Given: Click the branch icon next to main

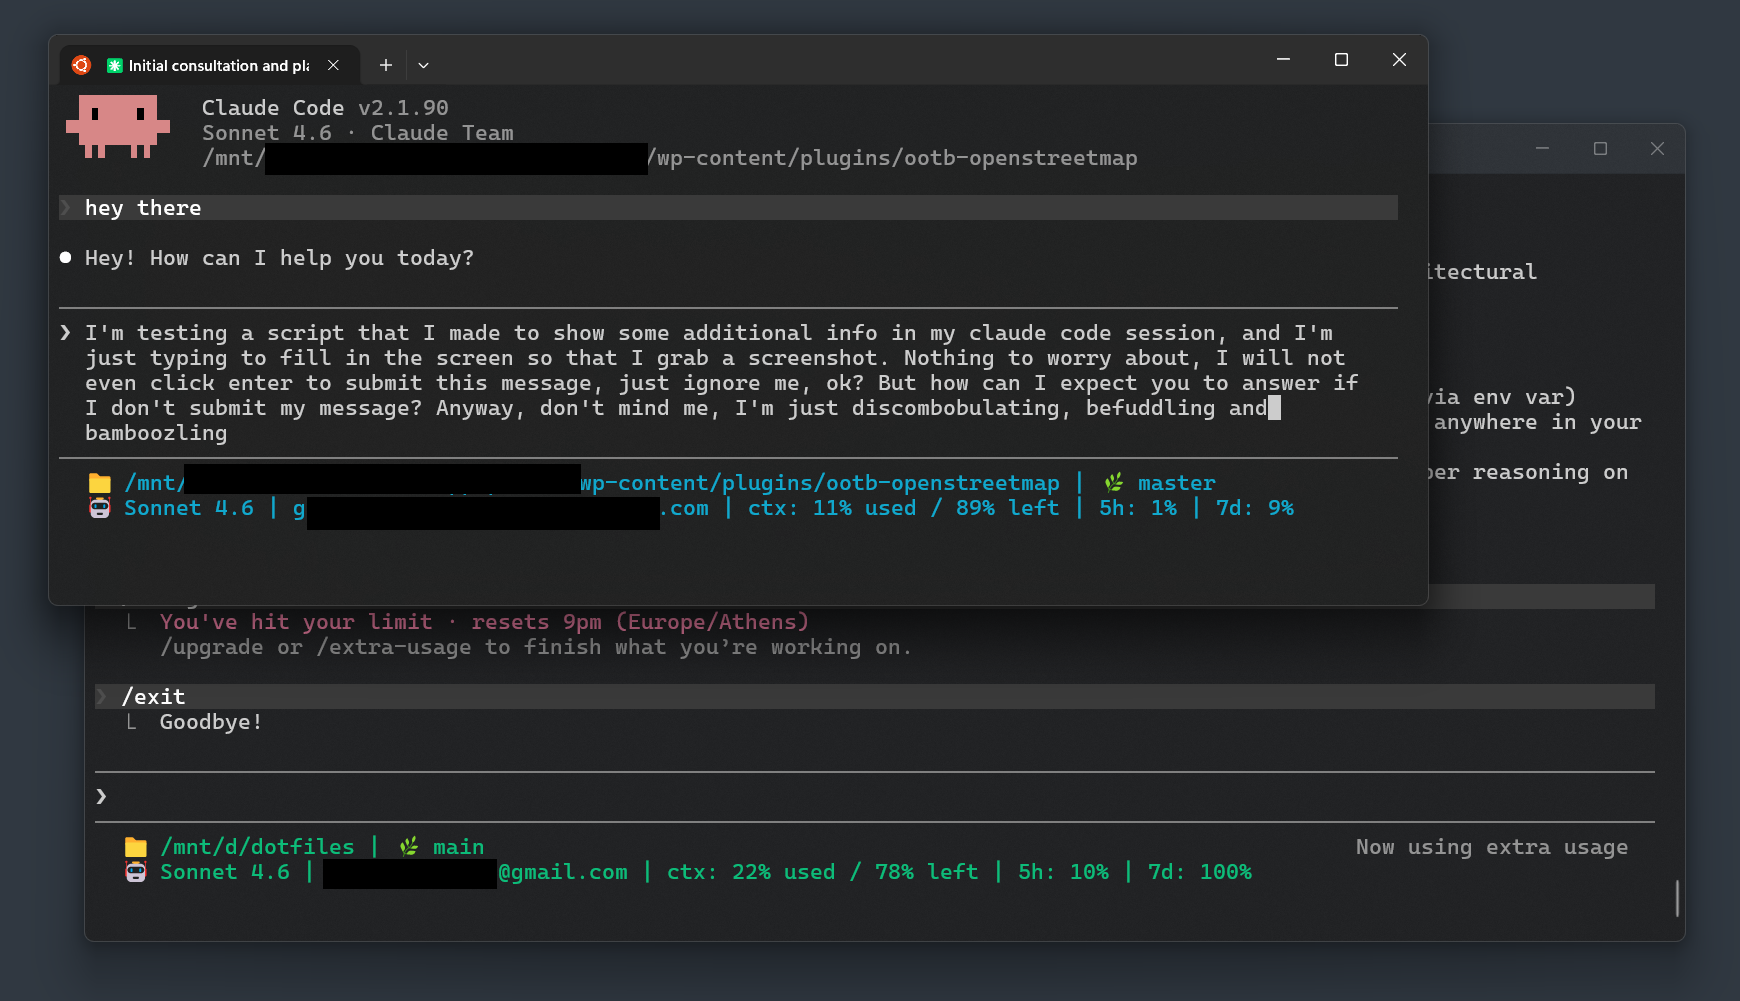Looking at the screenshot, I should 408,847.
